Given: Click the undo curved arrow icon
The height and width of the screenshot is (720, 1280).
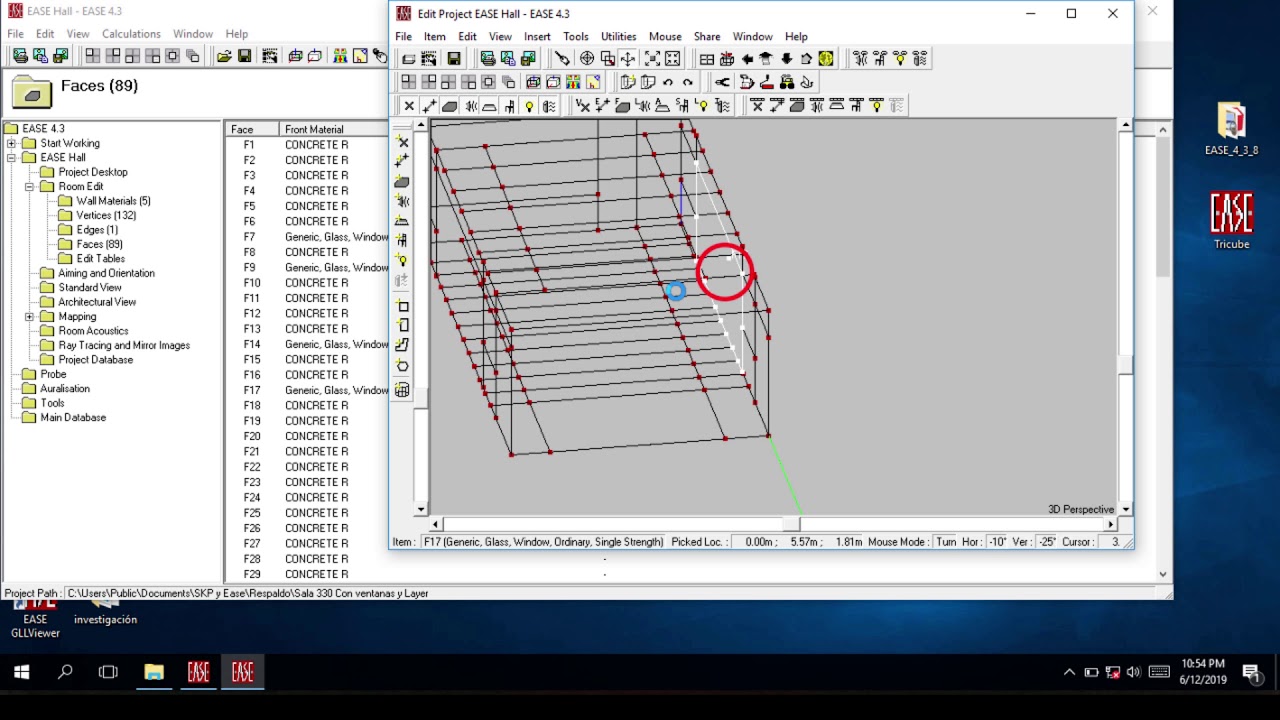Looking at the screenshot, I should click(668, 82).
